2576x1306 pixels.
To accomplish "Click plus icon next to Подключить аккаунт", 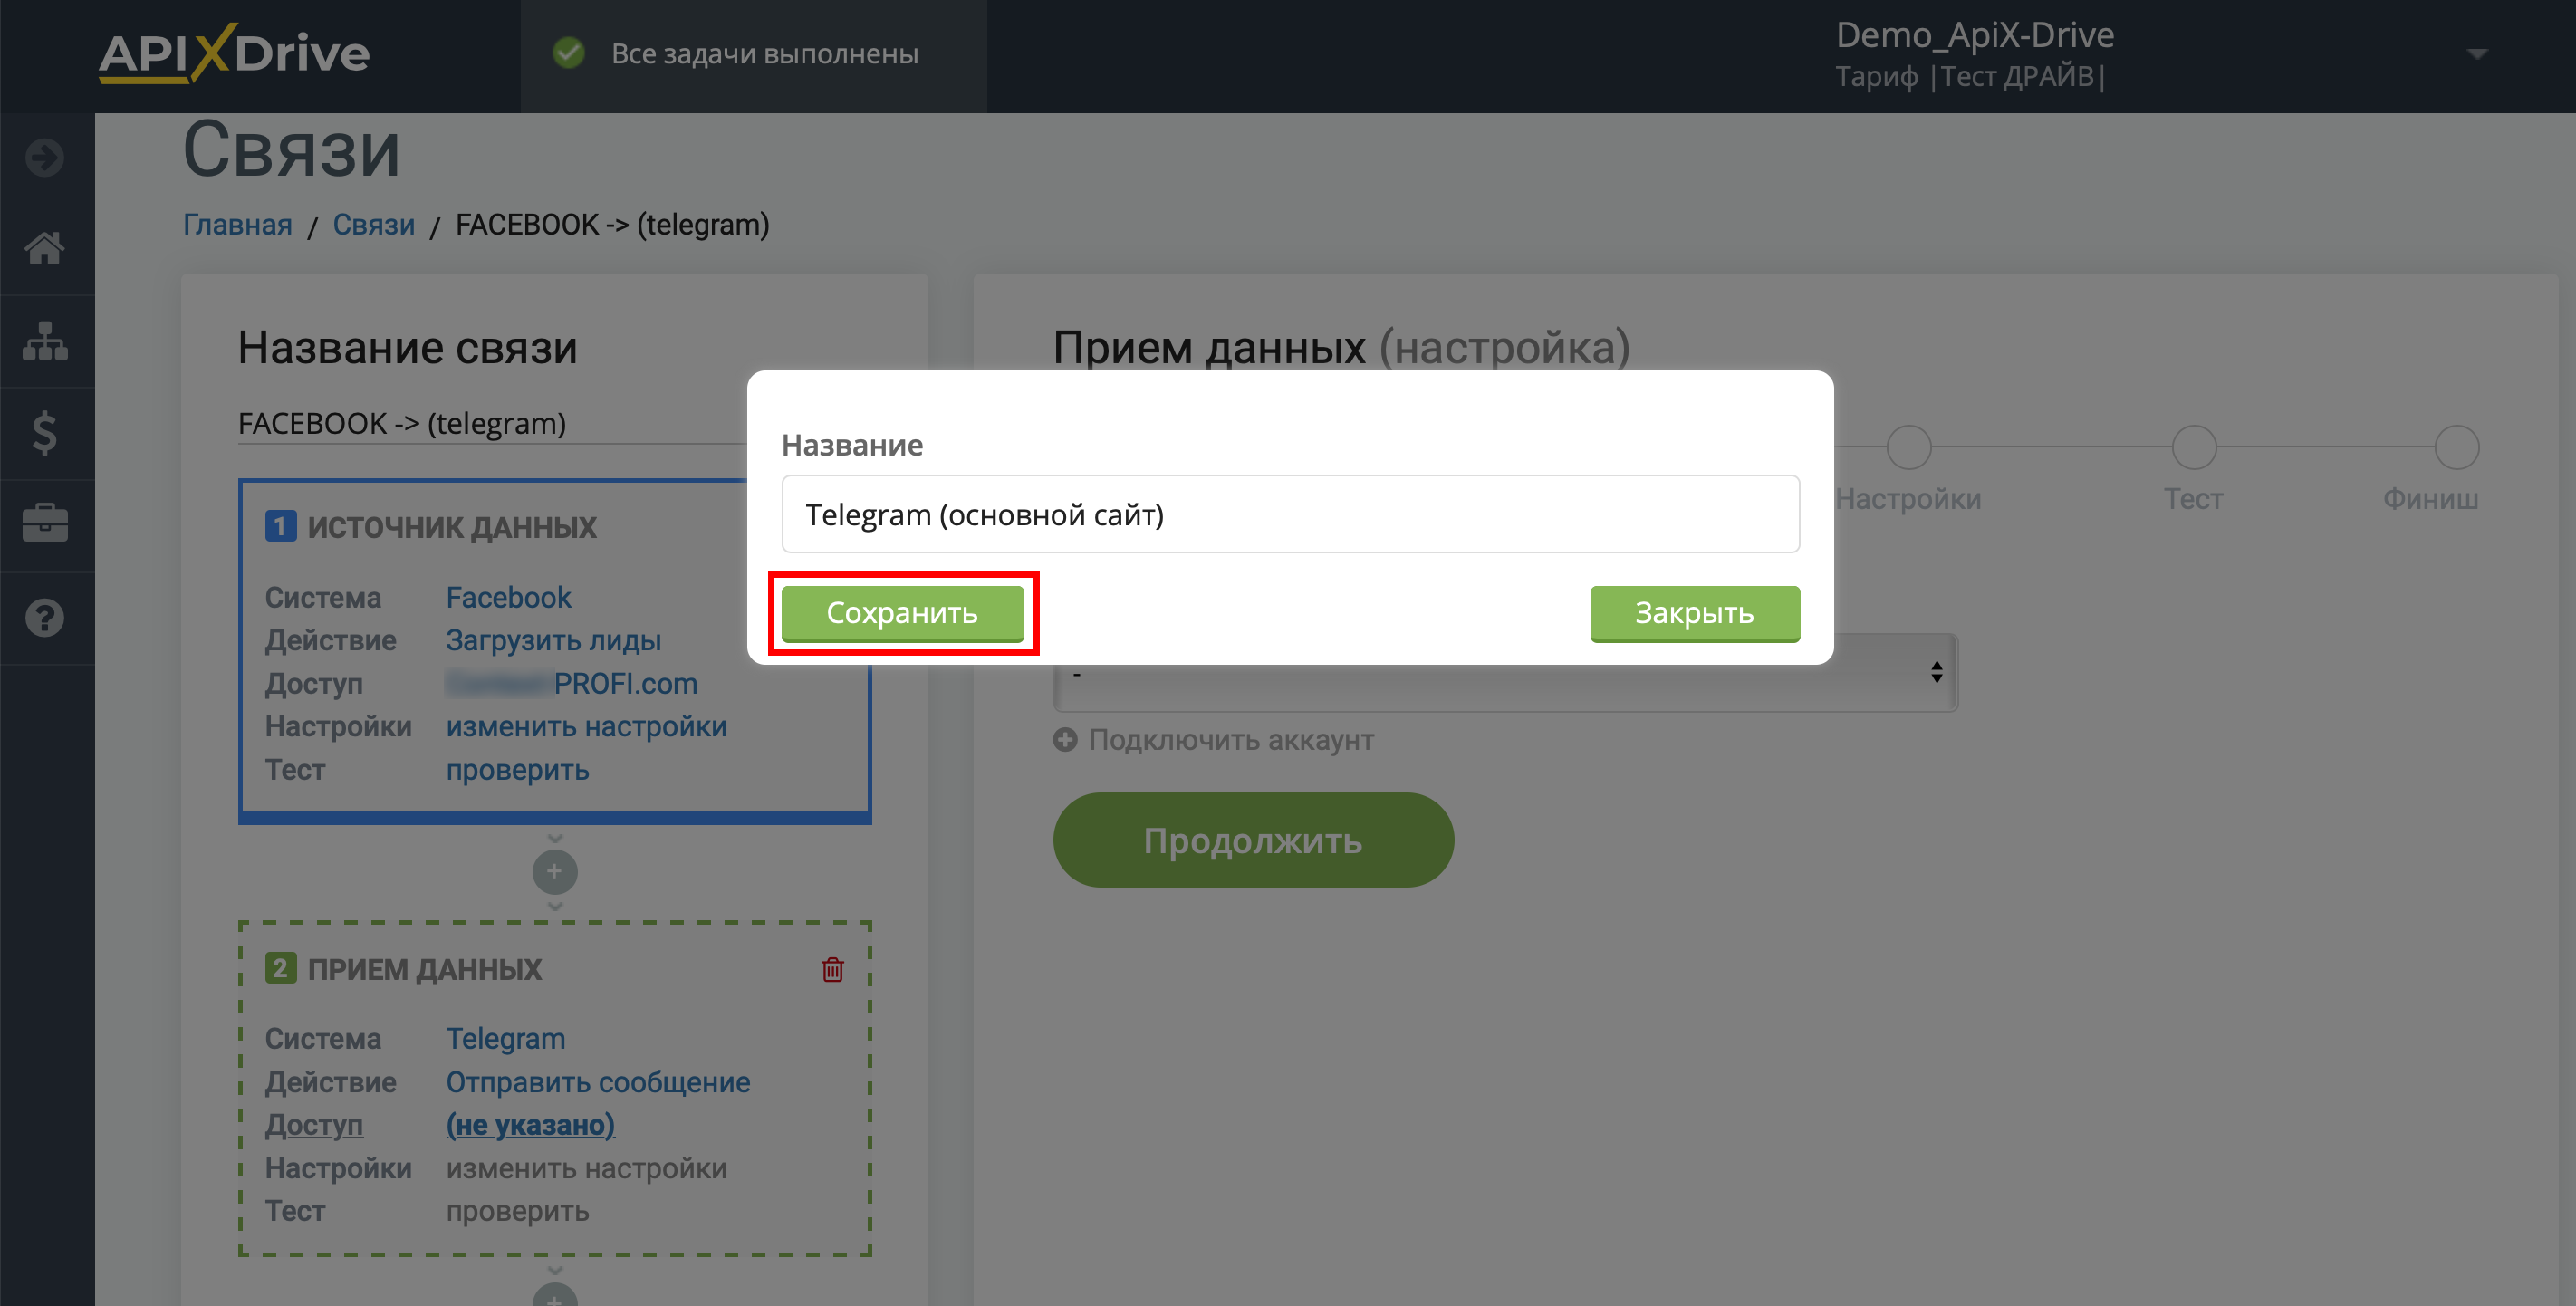I will pyautogui.click(x=1065, y=740).
